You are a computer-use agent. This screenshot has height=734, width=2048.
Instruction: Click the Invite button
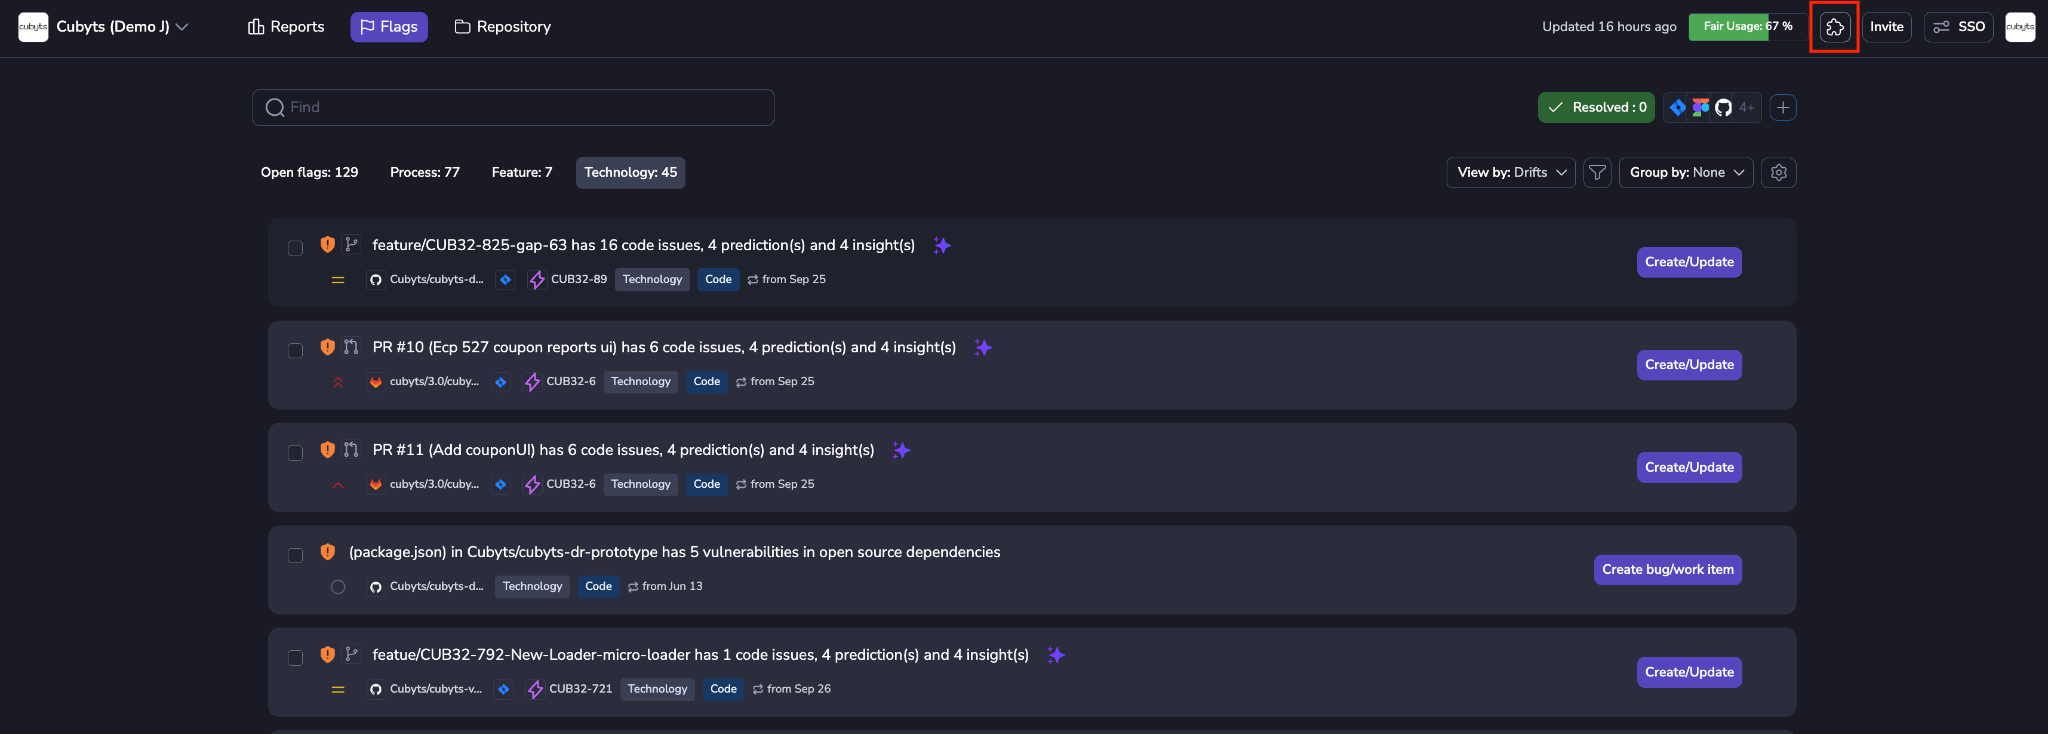click(x=1886, y=27)
